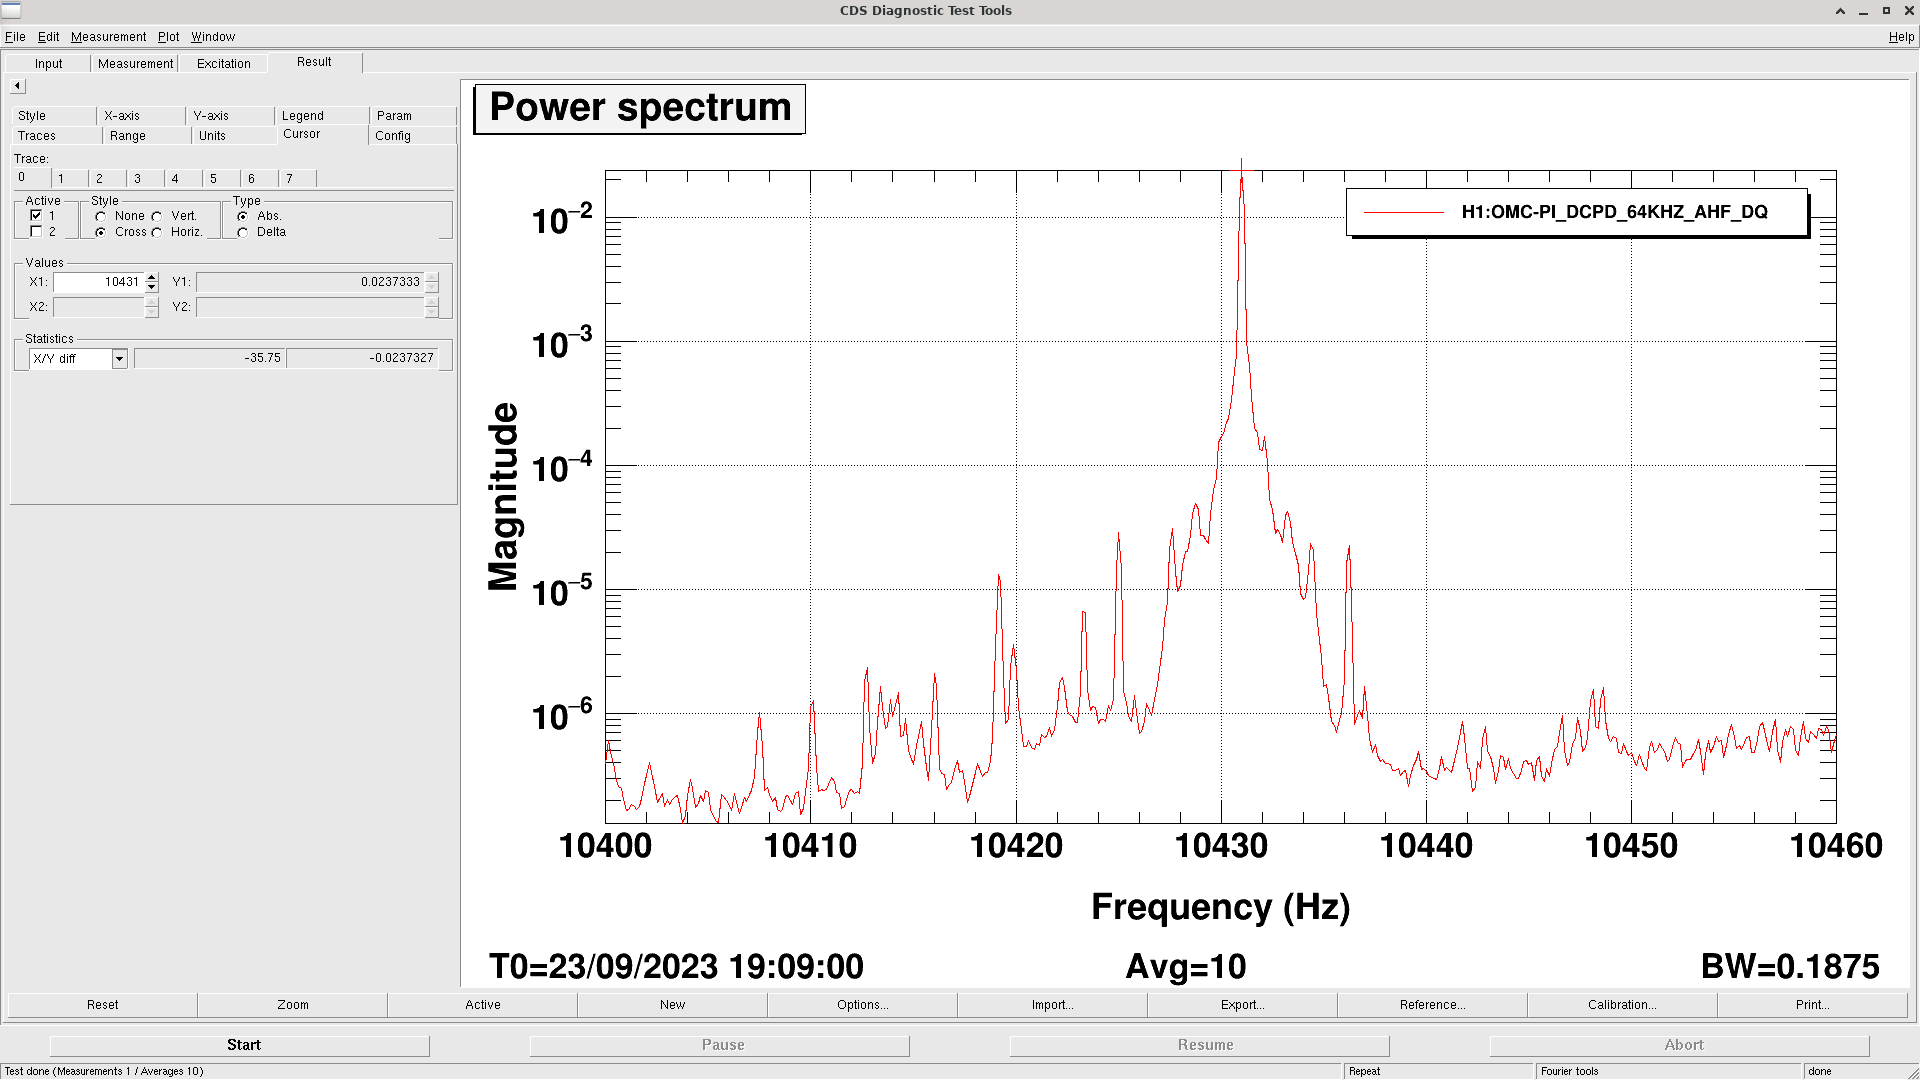Click the Active plot button
The image size is (1920, 1080).
(482, 1005)
